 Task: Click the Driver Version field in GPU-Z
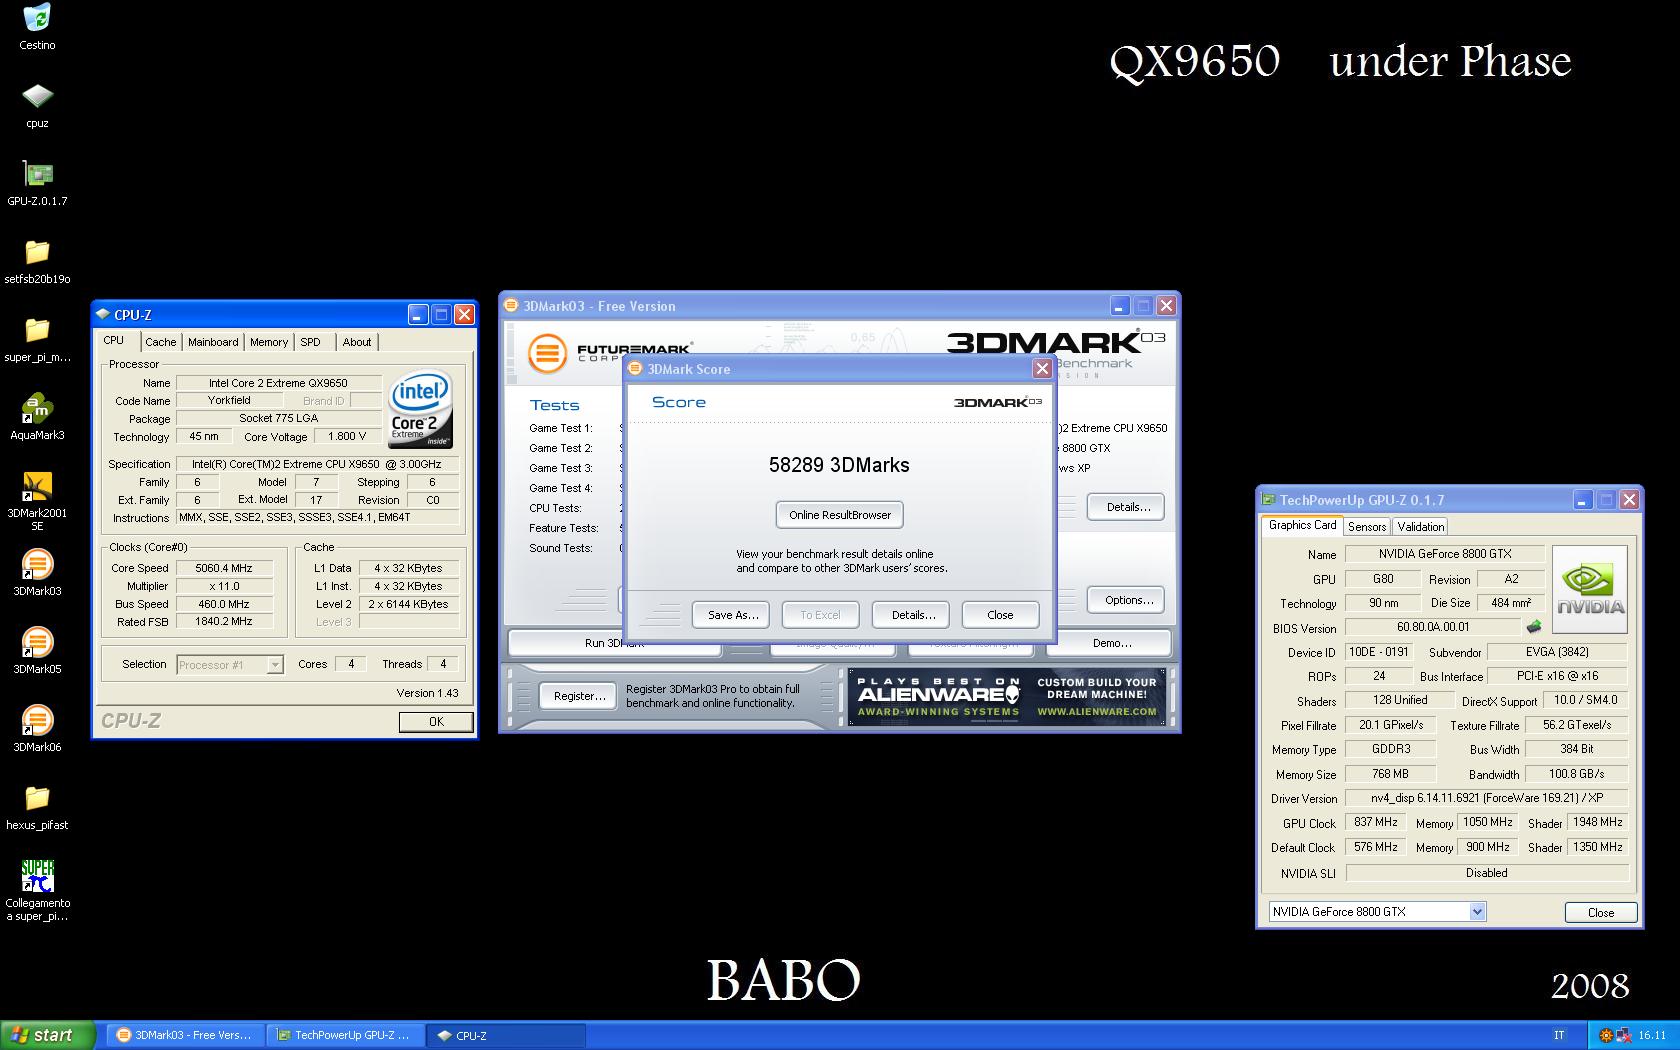coord(1486,798)
